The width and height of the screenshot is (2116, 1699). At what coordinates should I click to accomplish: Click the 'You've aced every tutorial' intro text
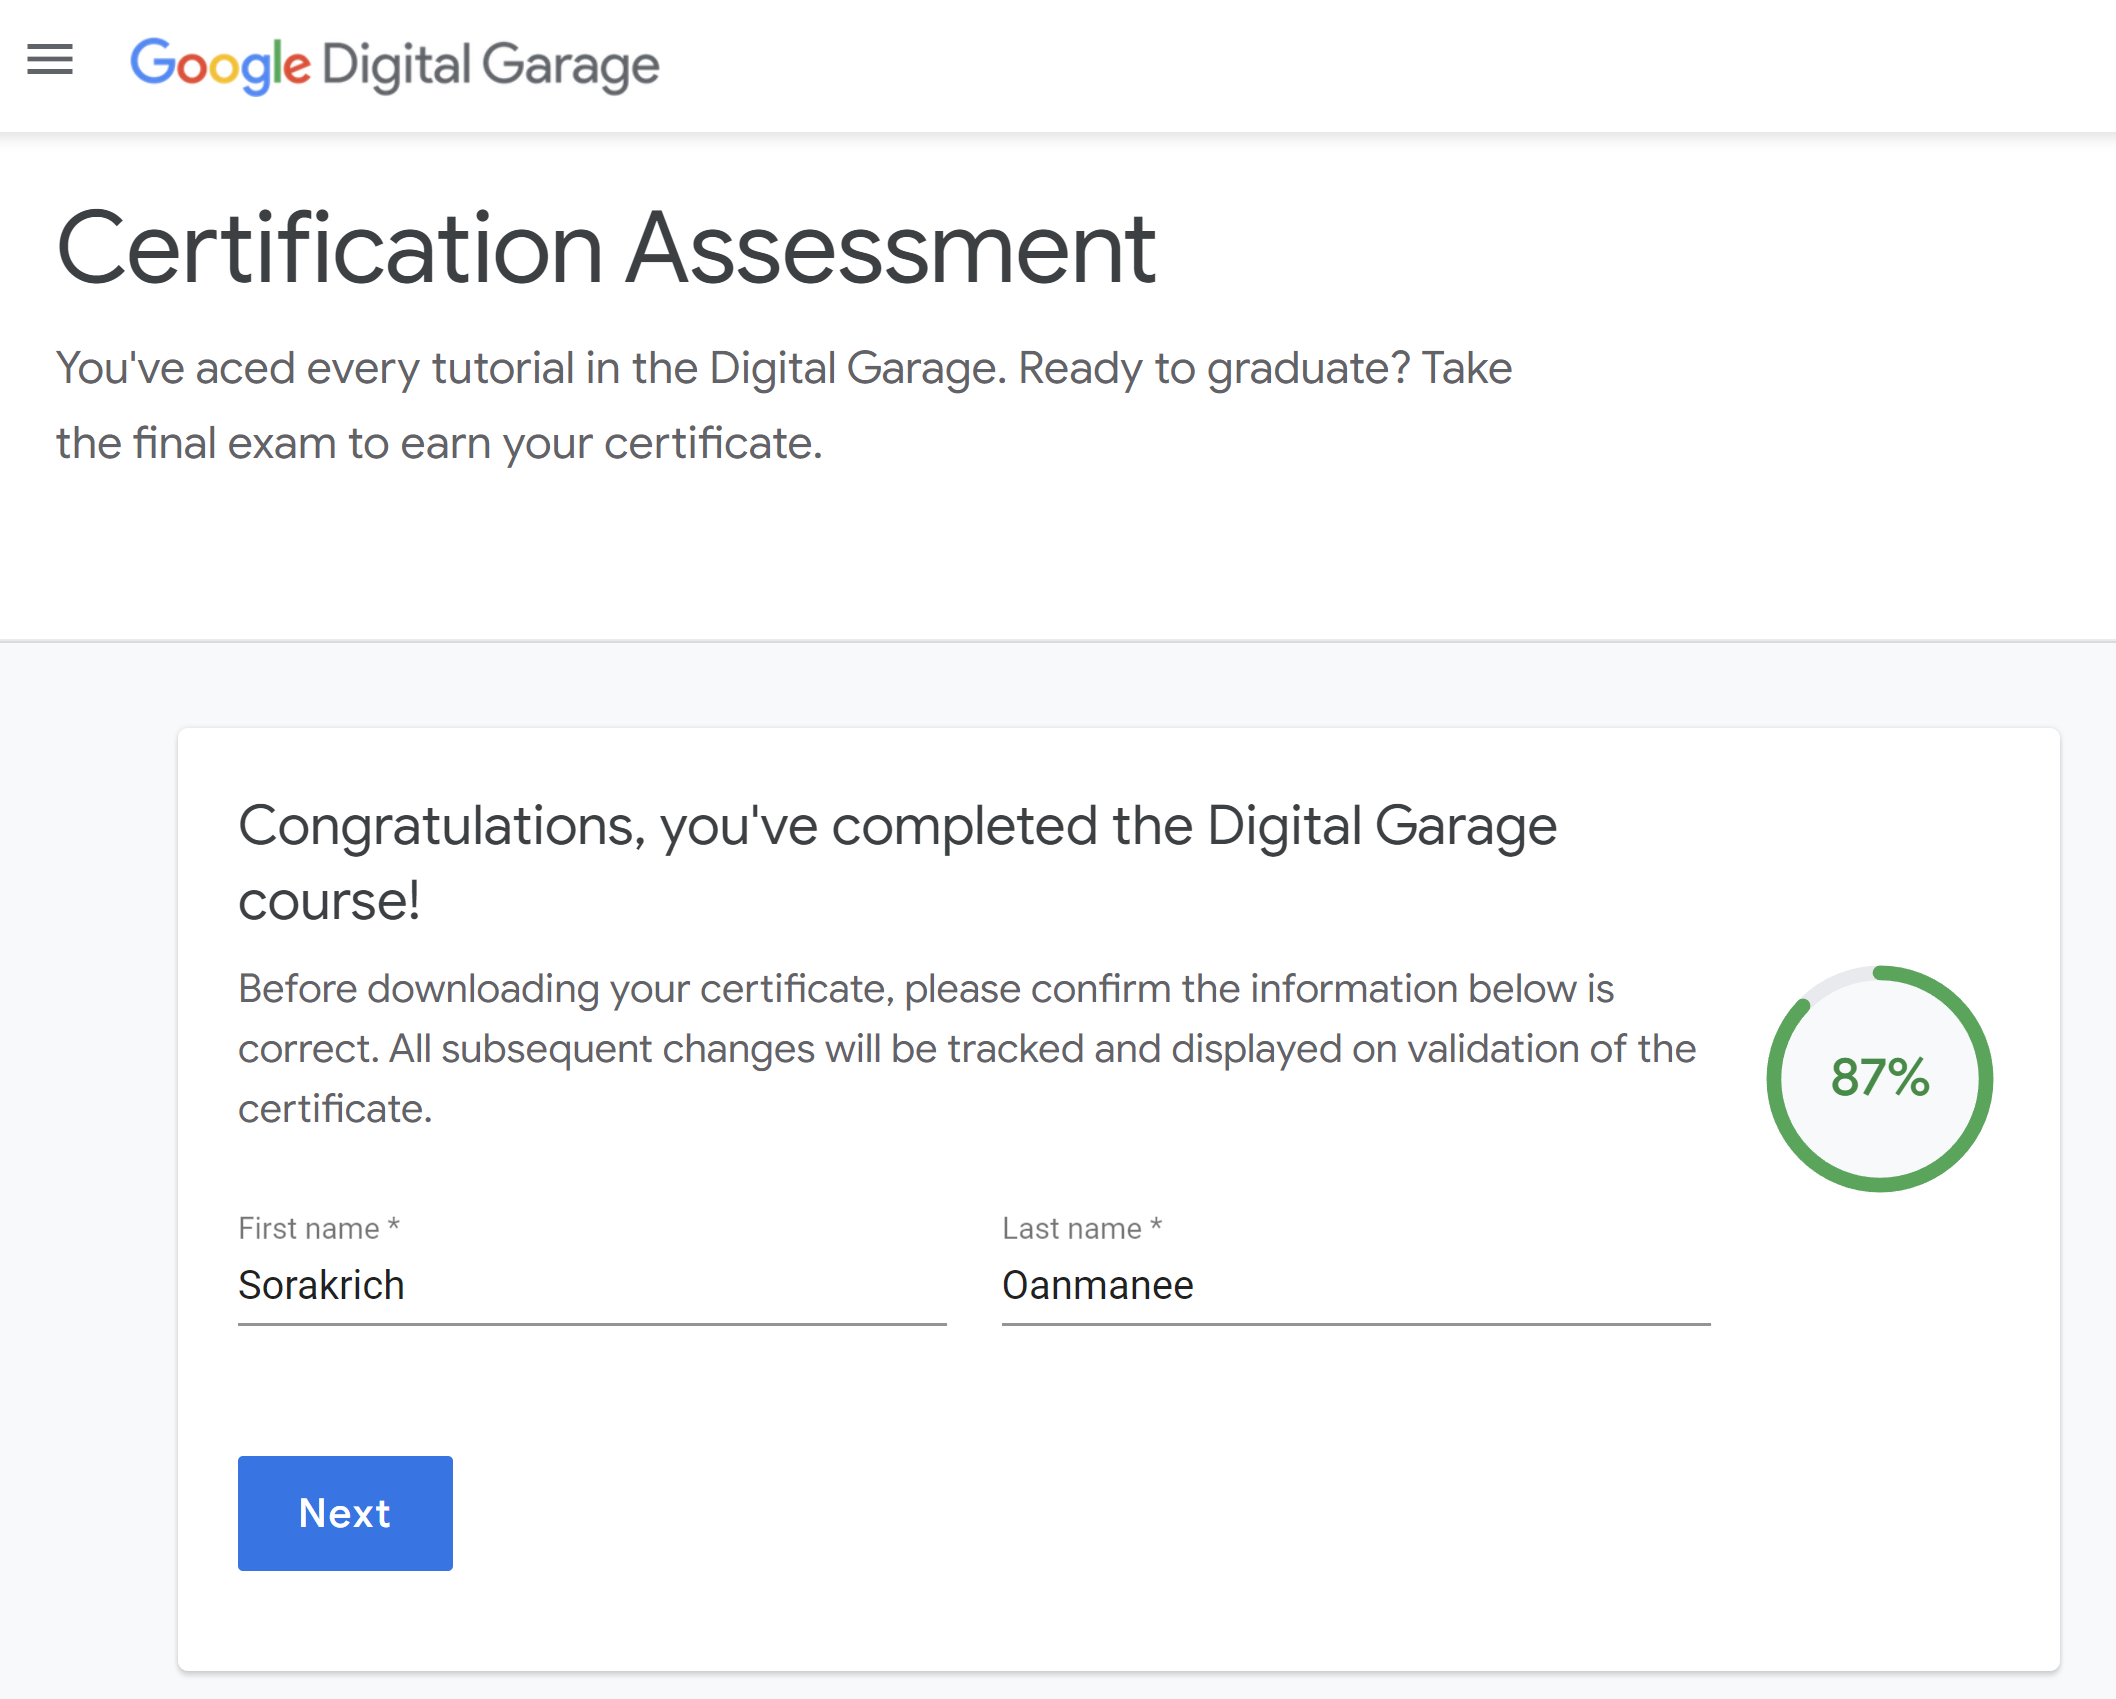click(x=784, y=405)
